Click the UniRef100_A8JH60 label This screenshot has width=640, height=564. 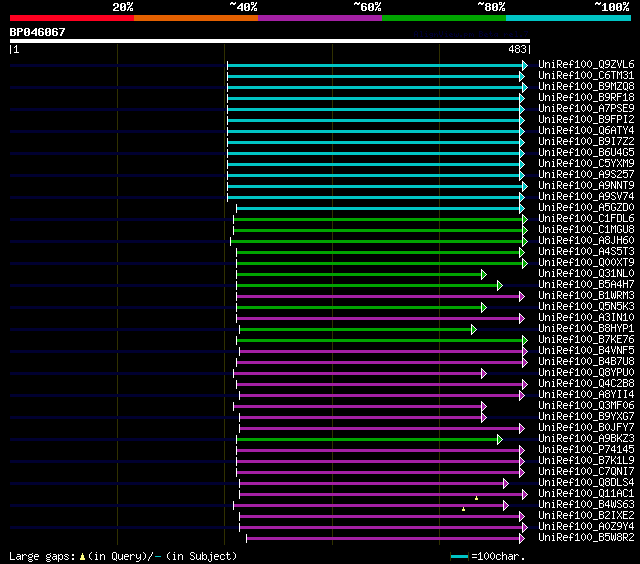pyautogui.click(x=586, y=241)
